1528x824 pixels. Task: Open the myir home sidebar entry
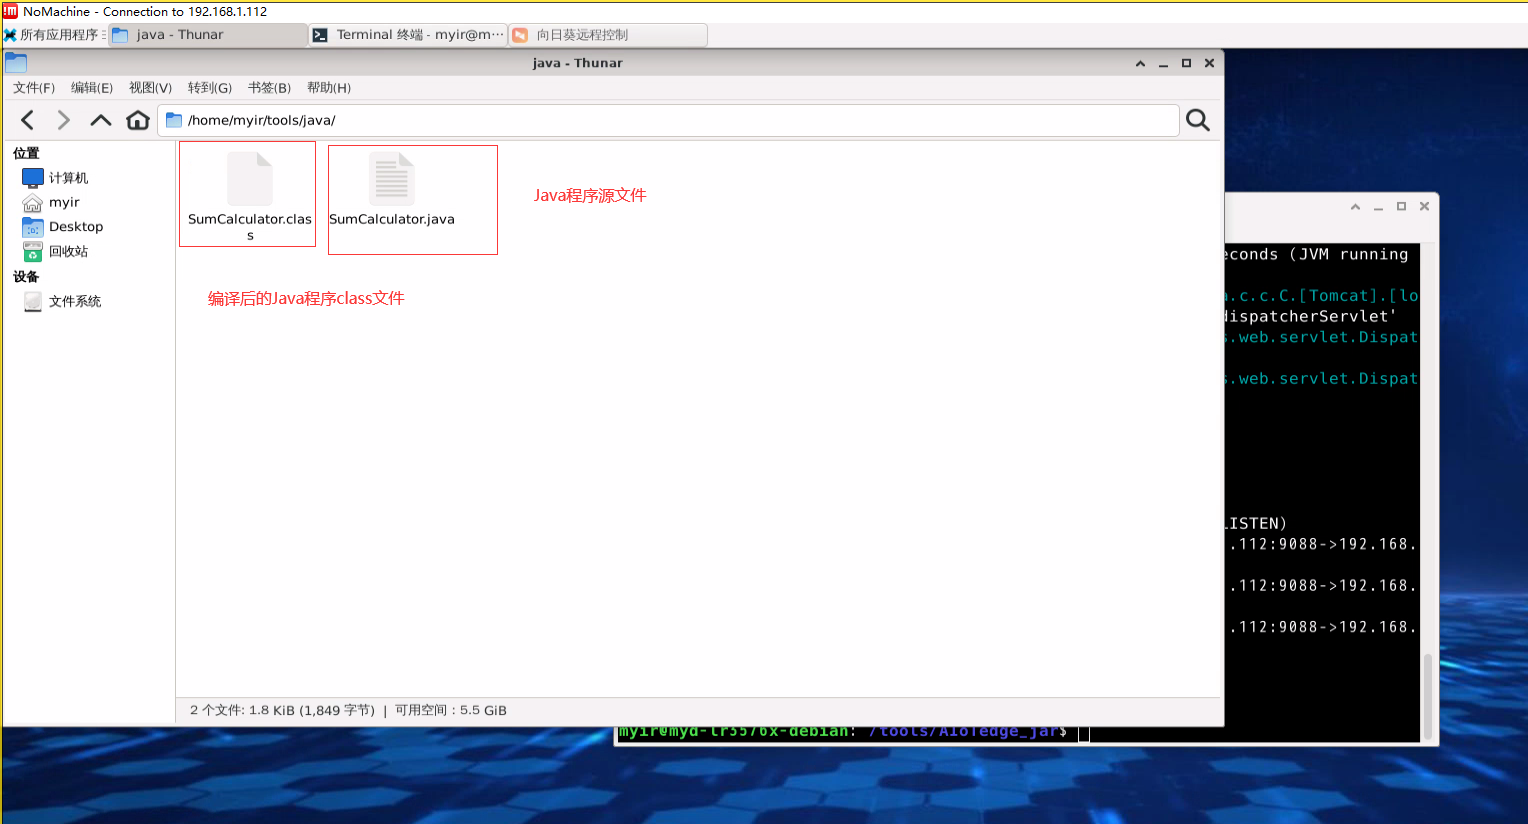[63, 202]
